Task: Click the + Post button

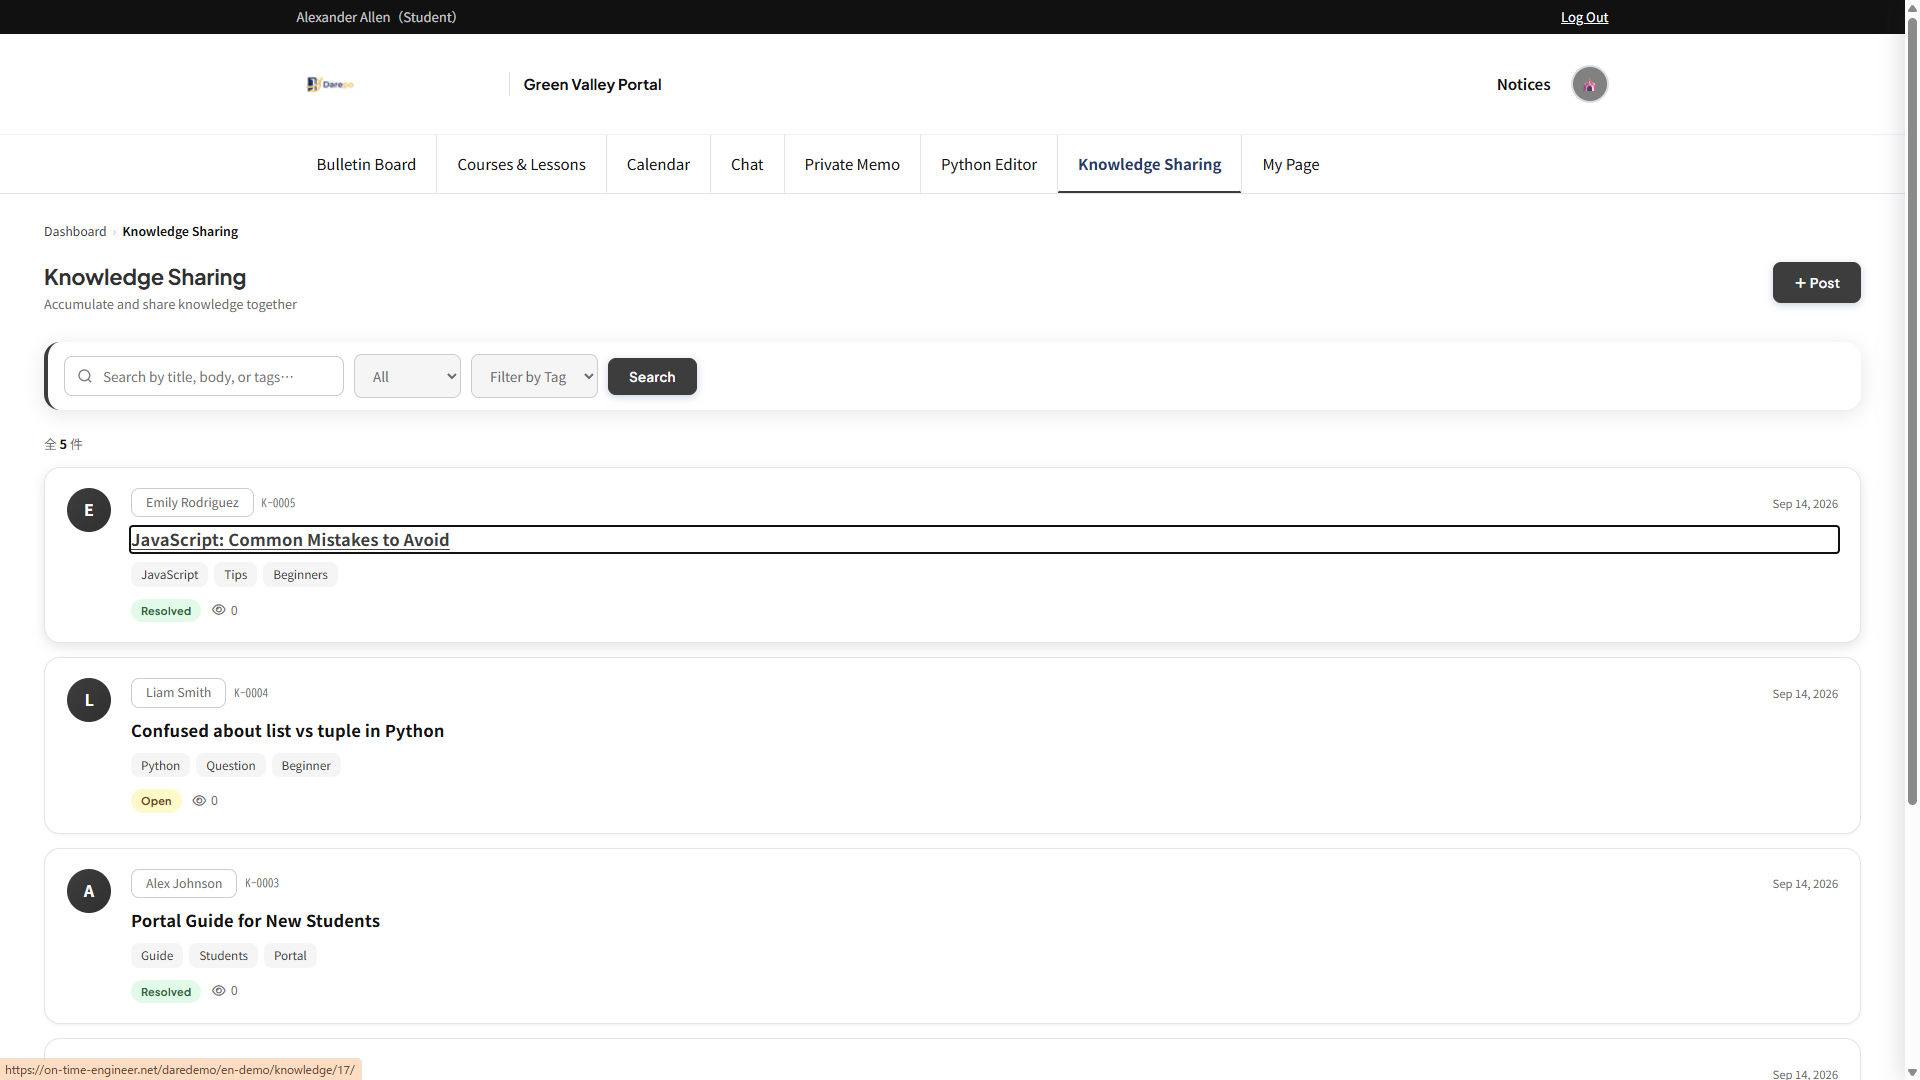Action: [1816, 283]
